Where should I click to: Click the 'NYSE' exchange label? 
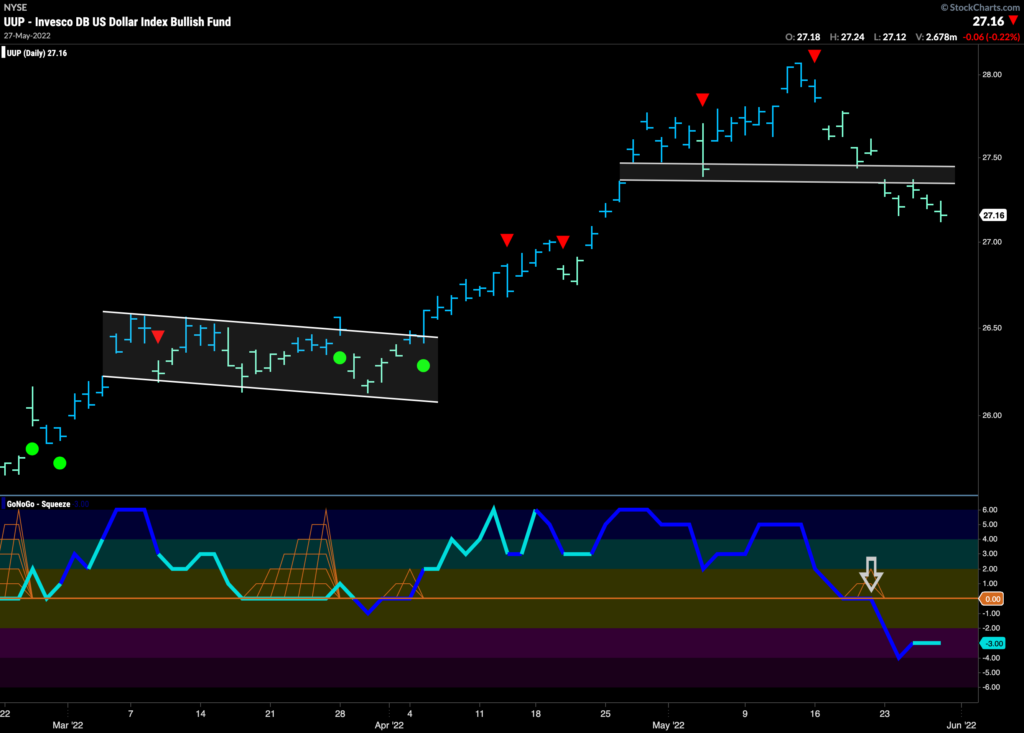coord(15,7)
